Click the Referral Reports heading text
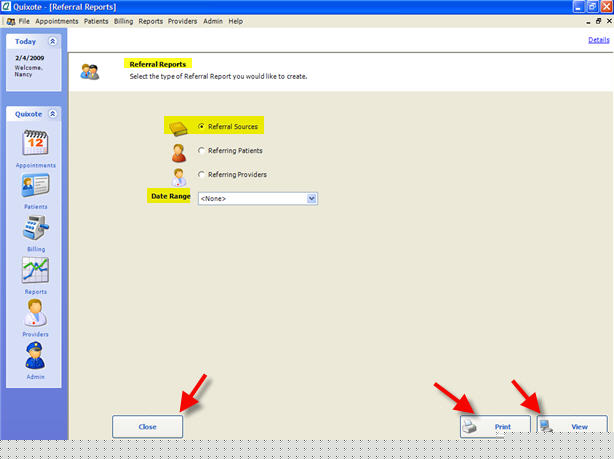 (x=158, y=64)
